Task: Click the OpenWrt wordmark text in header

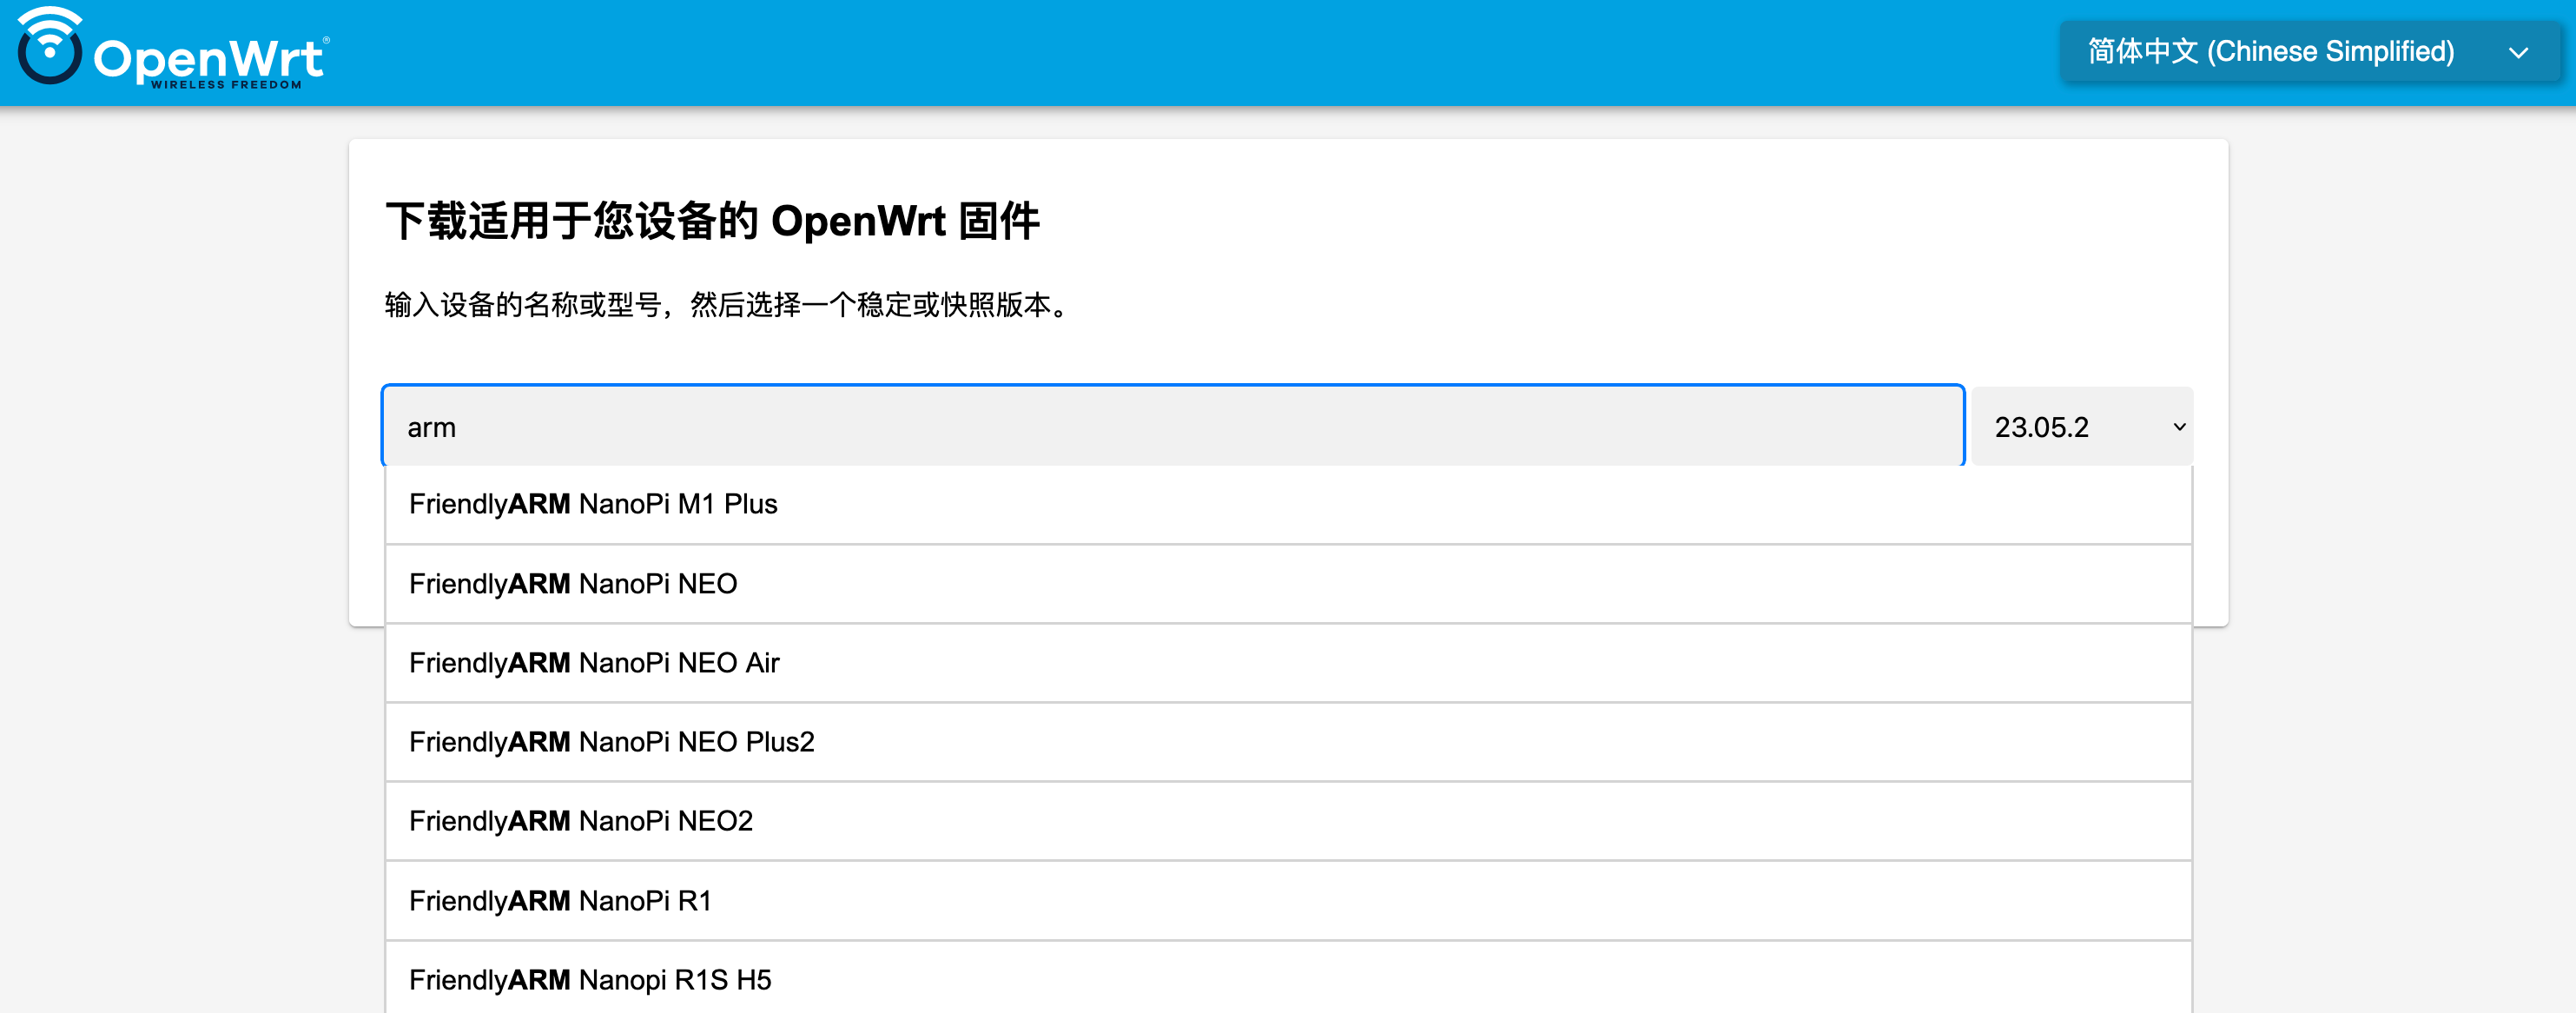Action: pos(208,58)
